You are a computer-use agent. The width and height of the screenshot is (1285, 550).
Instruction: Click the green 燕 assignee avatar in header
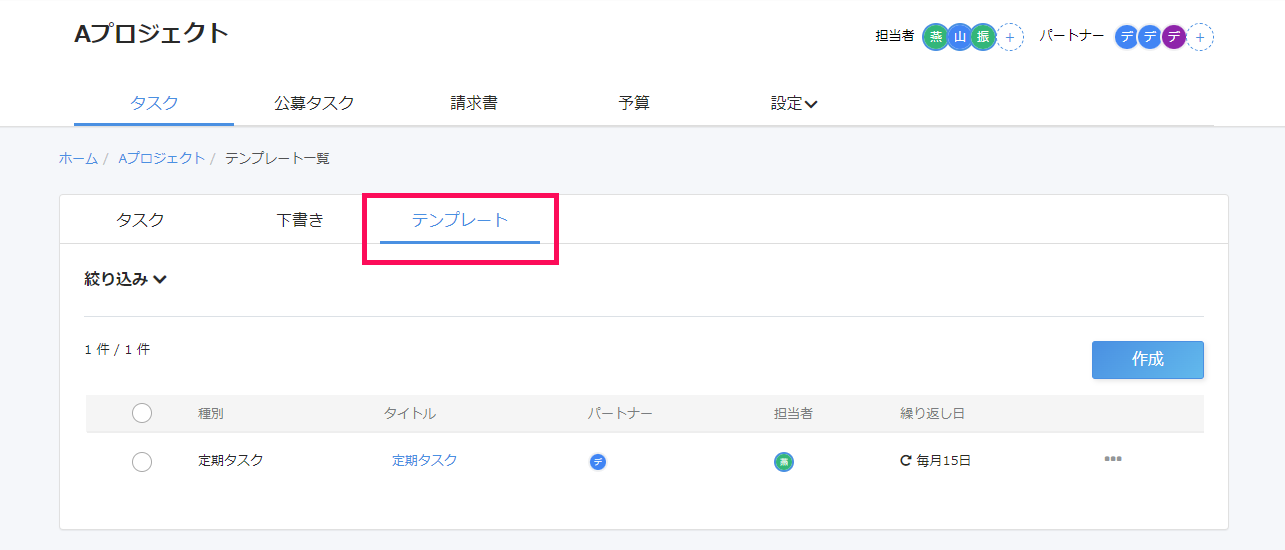click(x=936, y=37)
